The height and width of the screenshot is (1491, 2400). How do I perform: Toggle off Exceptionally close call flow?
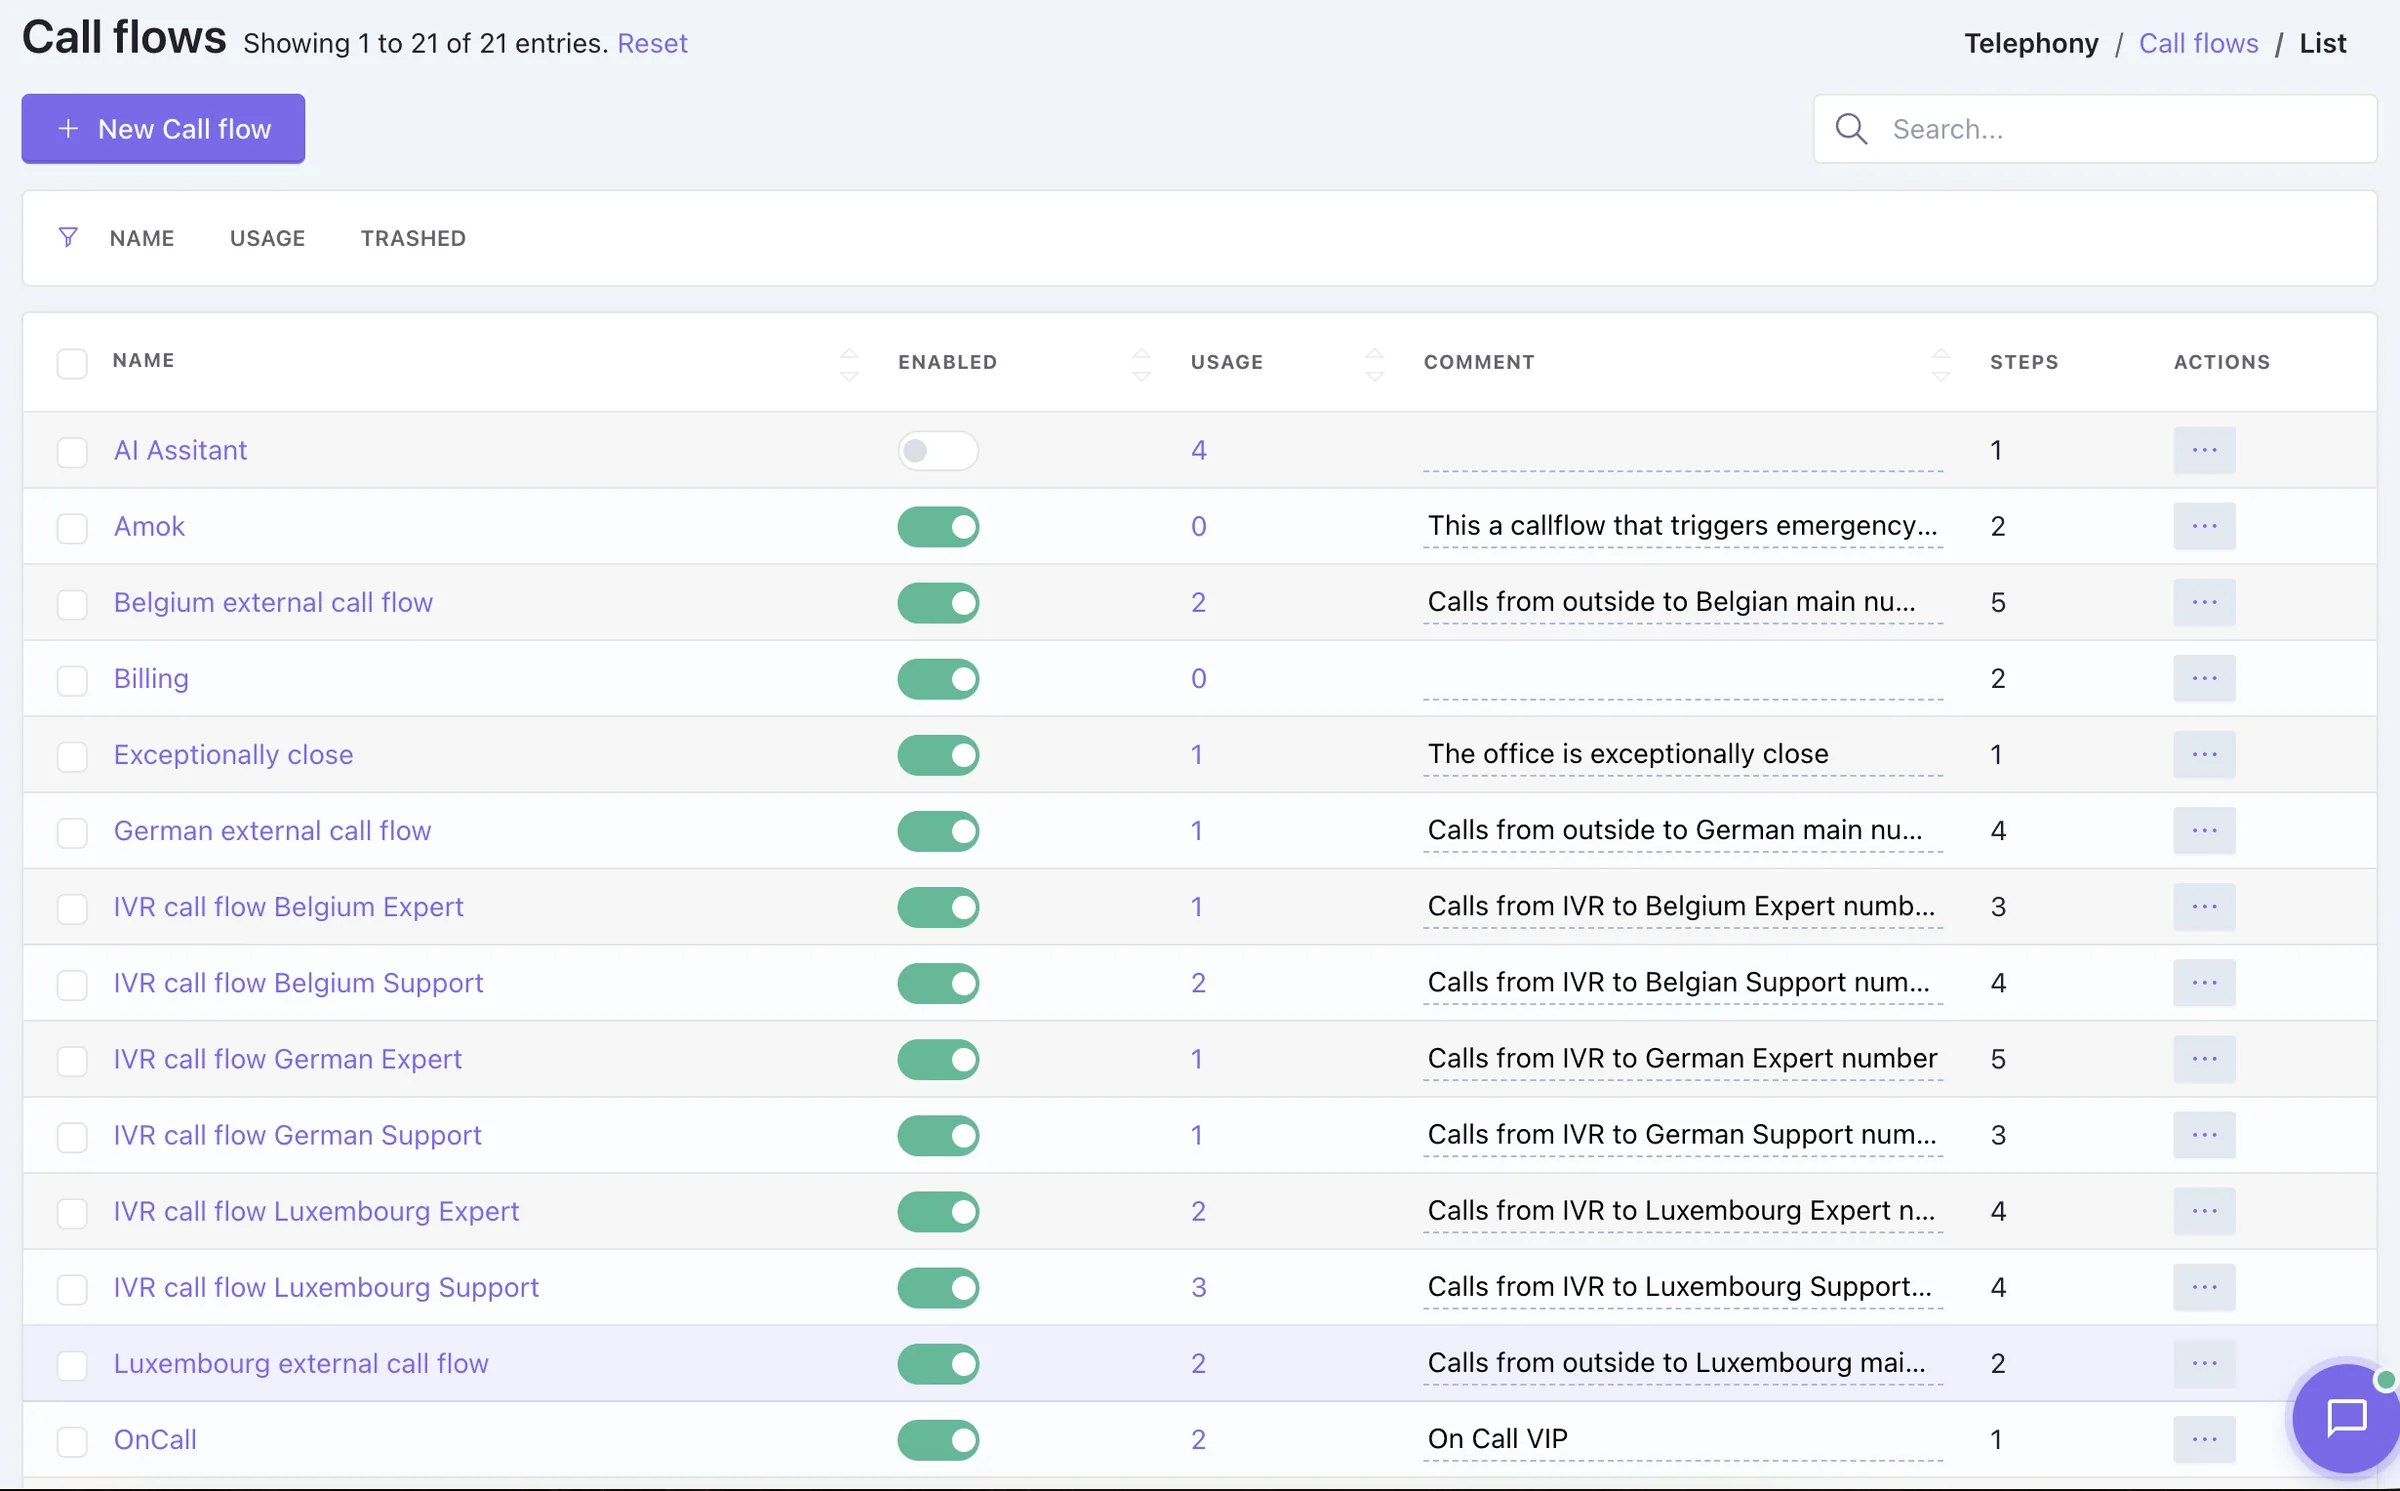tap(938, 755)
